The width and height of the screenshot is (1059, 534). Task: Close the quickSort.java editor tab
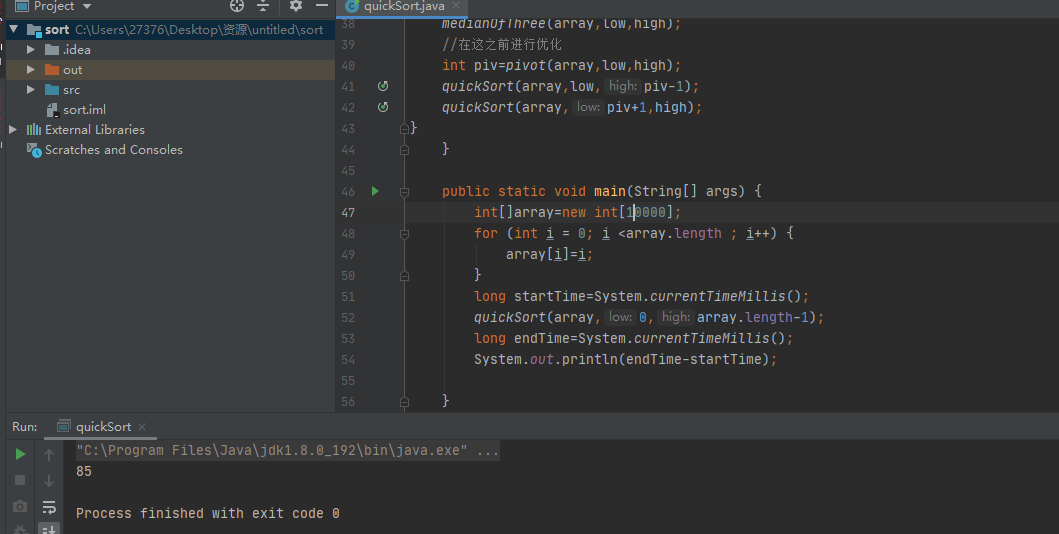click(x=456, y=6)
